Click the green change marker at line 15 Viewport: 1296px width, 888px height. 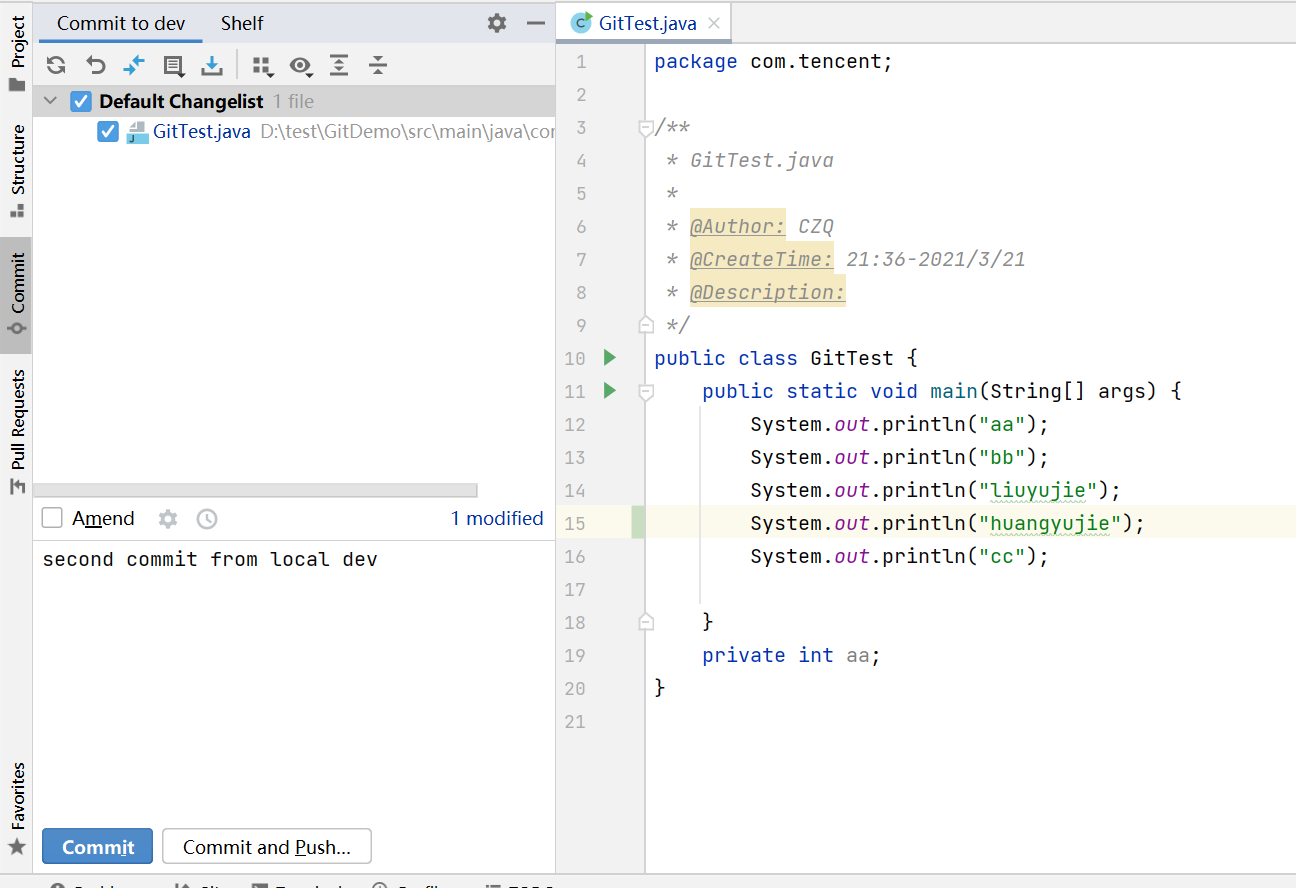point(638,523)
